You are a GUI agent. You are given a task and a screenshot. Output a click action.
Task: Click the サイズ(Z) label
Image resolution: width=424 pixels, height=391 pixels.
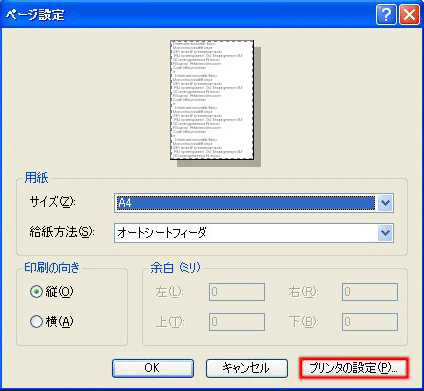52,202
